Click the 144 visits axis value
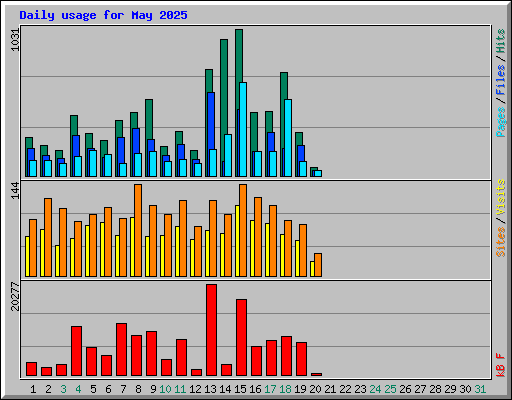512x400 pixels. [15, 190]
